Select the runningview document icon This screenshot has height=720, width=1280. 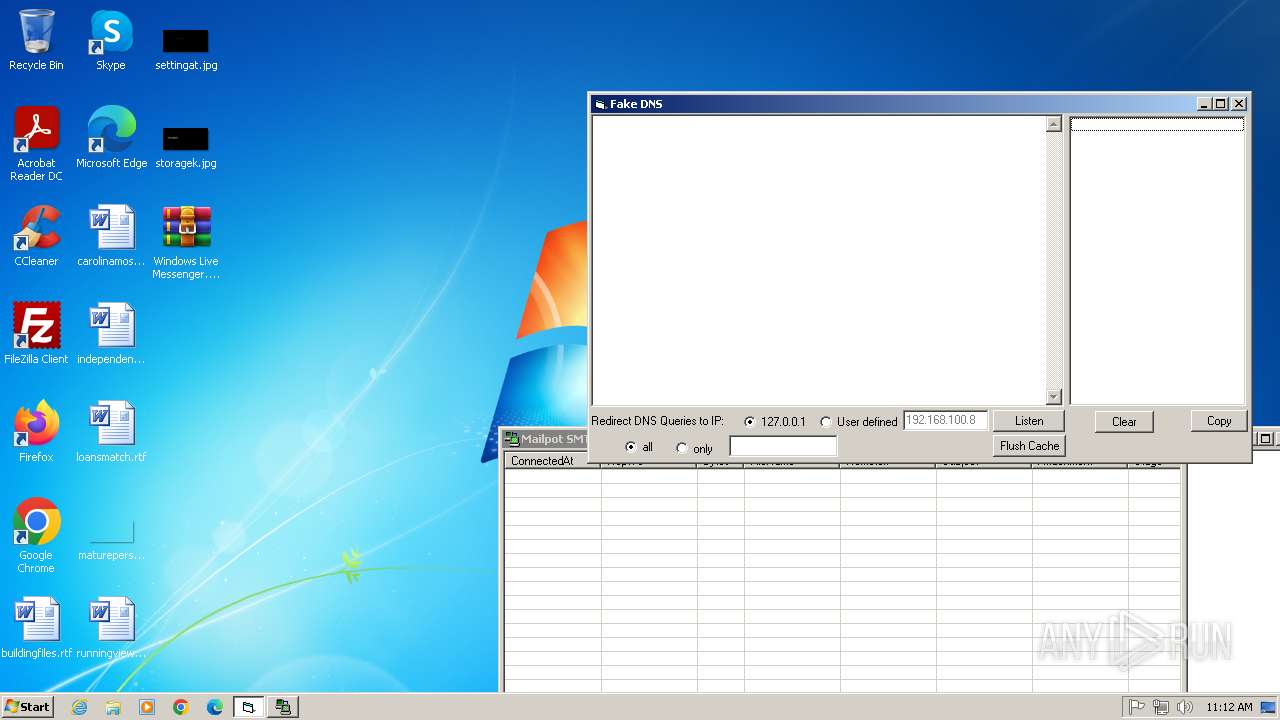point(111,628)
